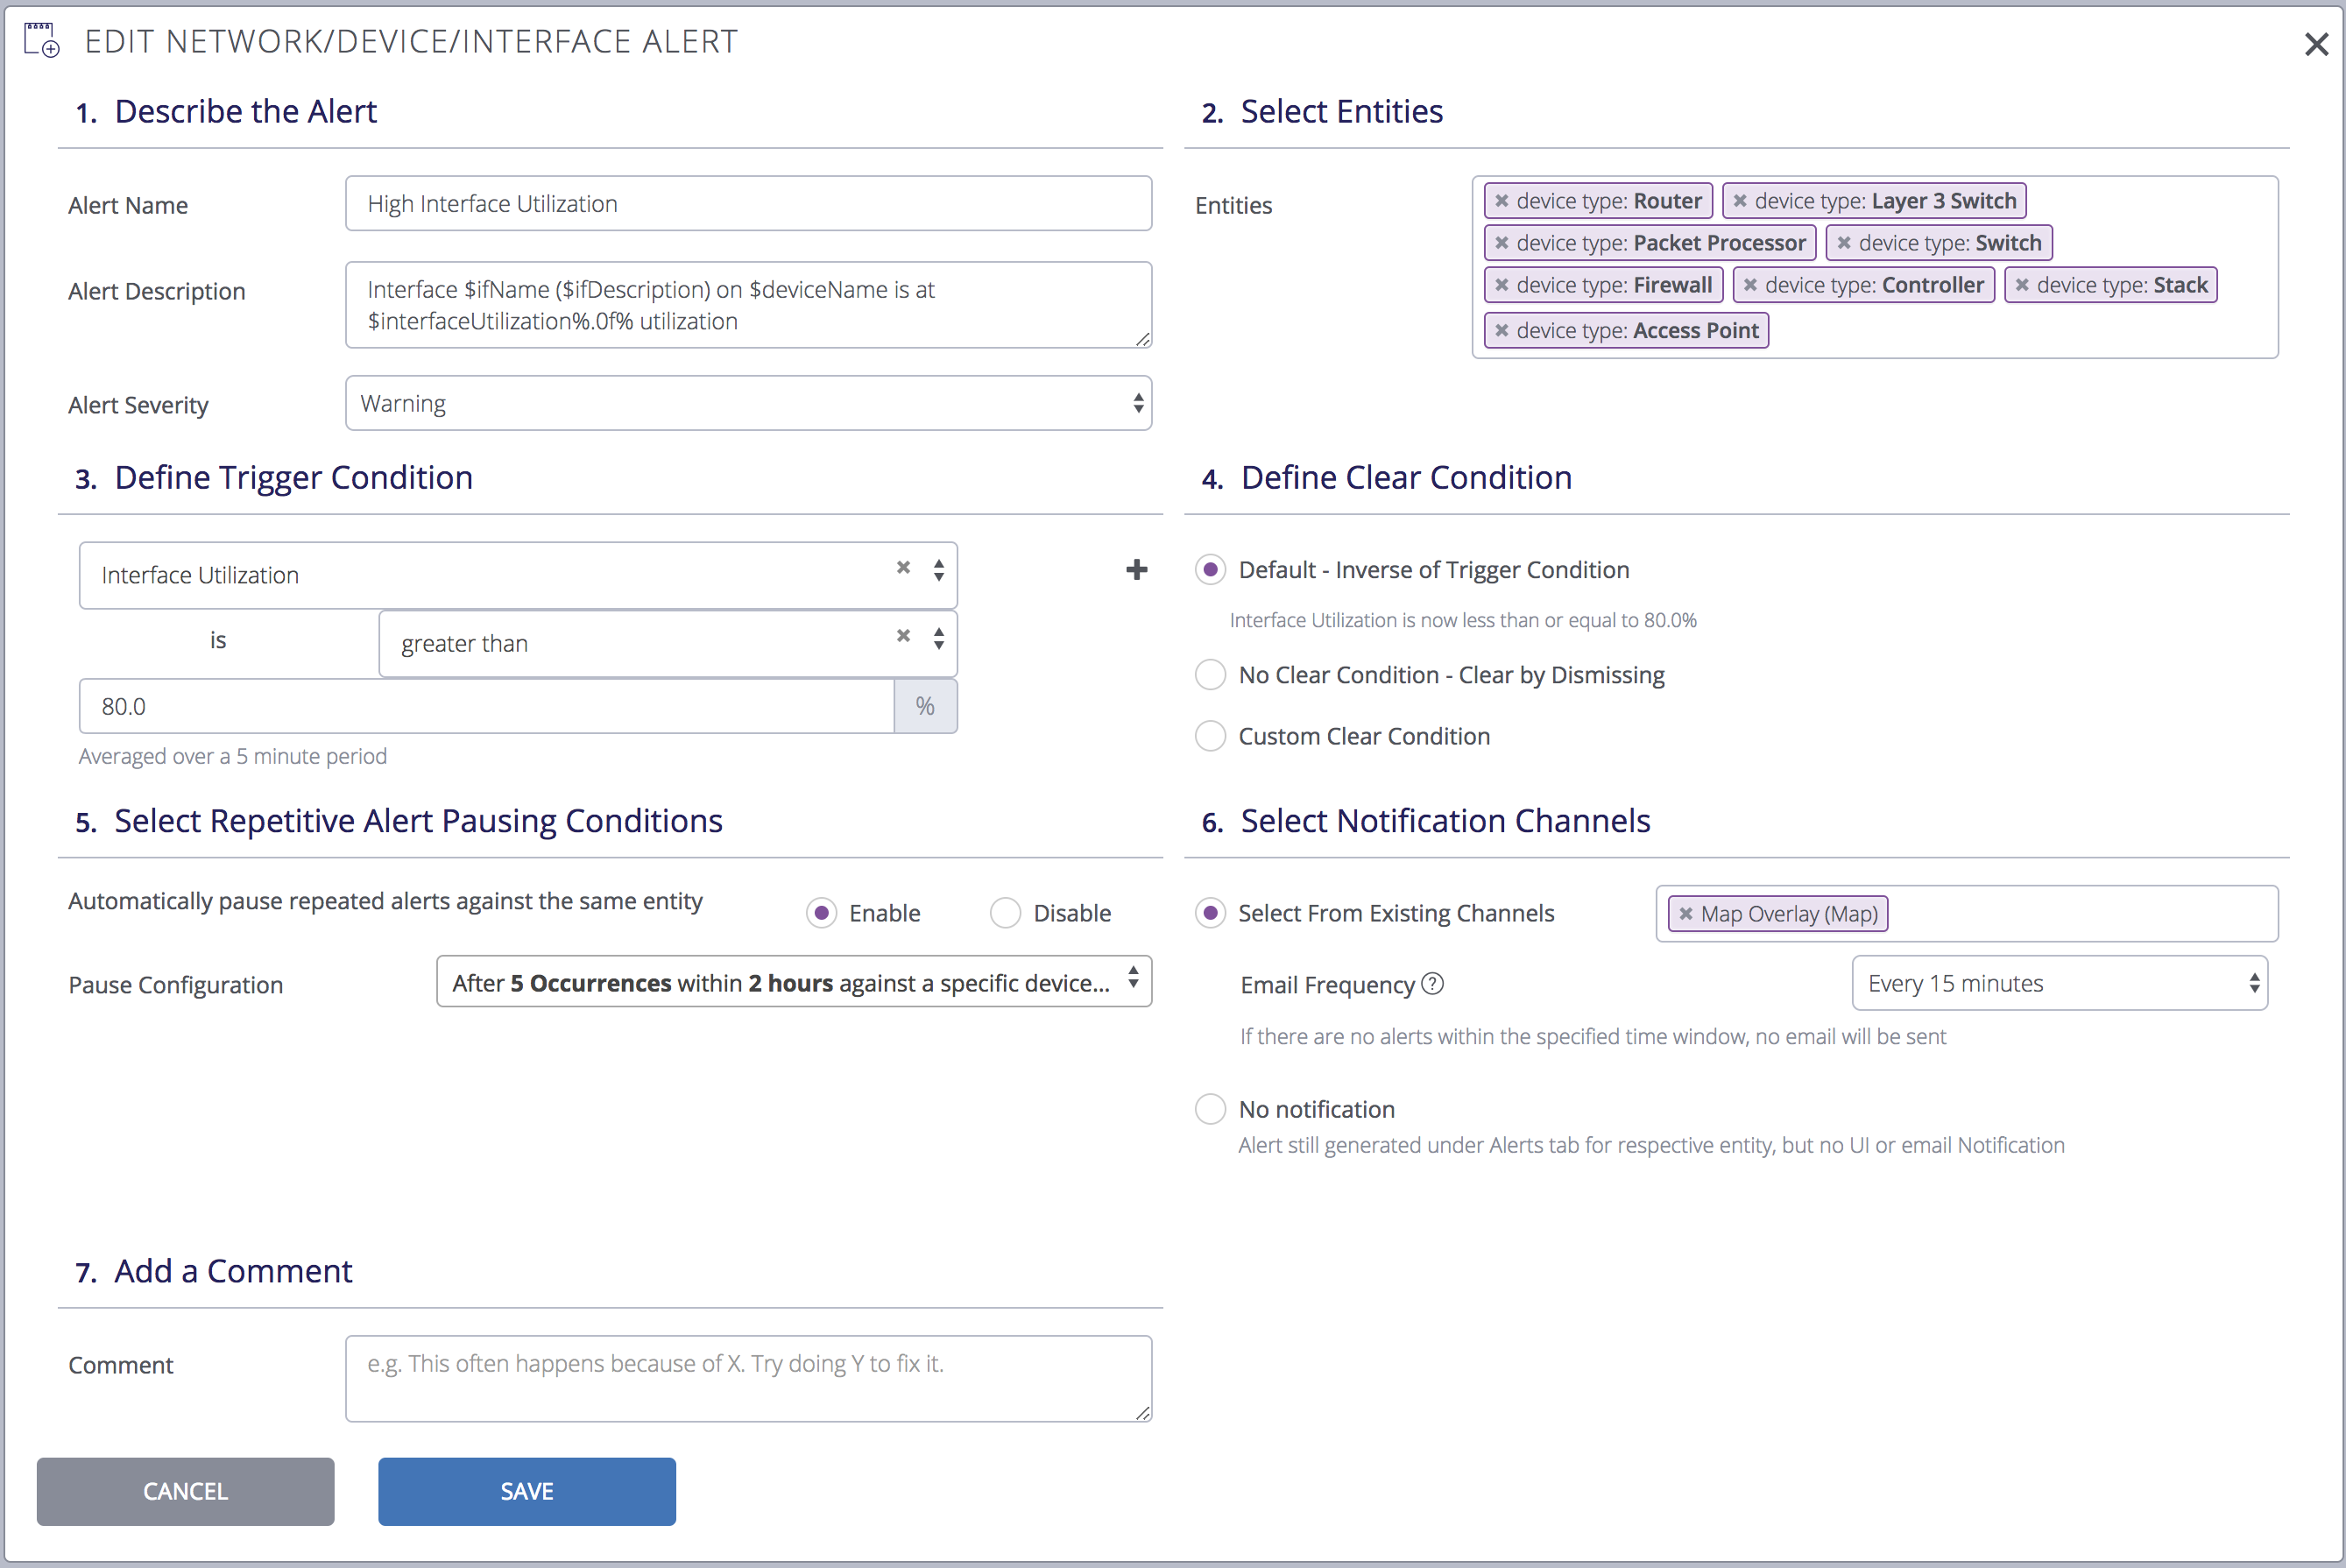Add another trigger condition with plus icon
Viewport: 2346px width, 1568px height.
1136,570
